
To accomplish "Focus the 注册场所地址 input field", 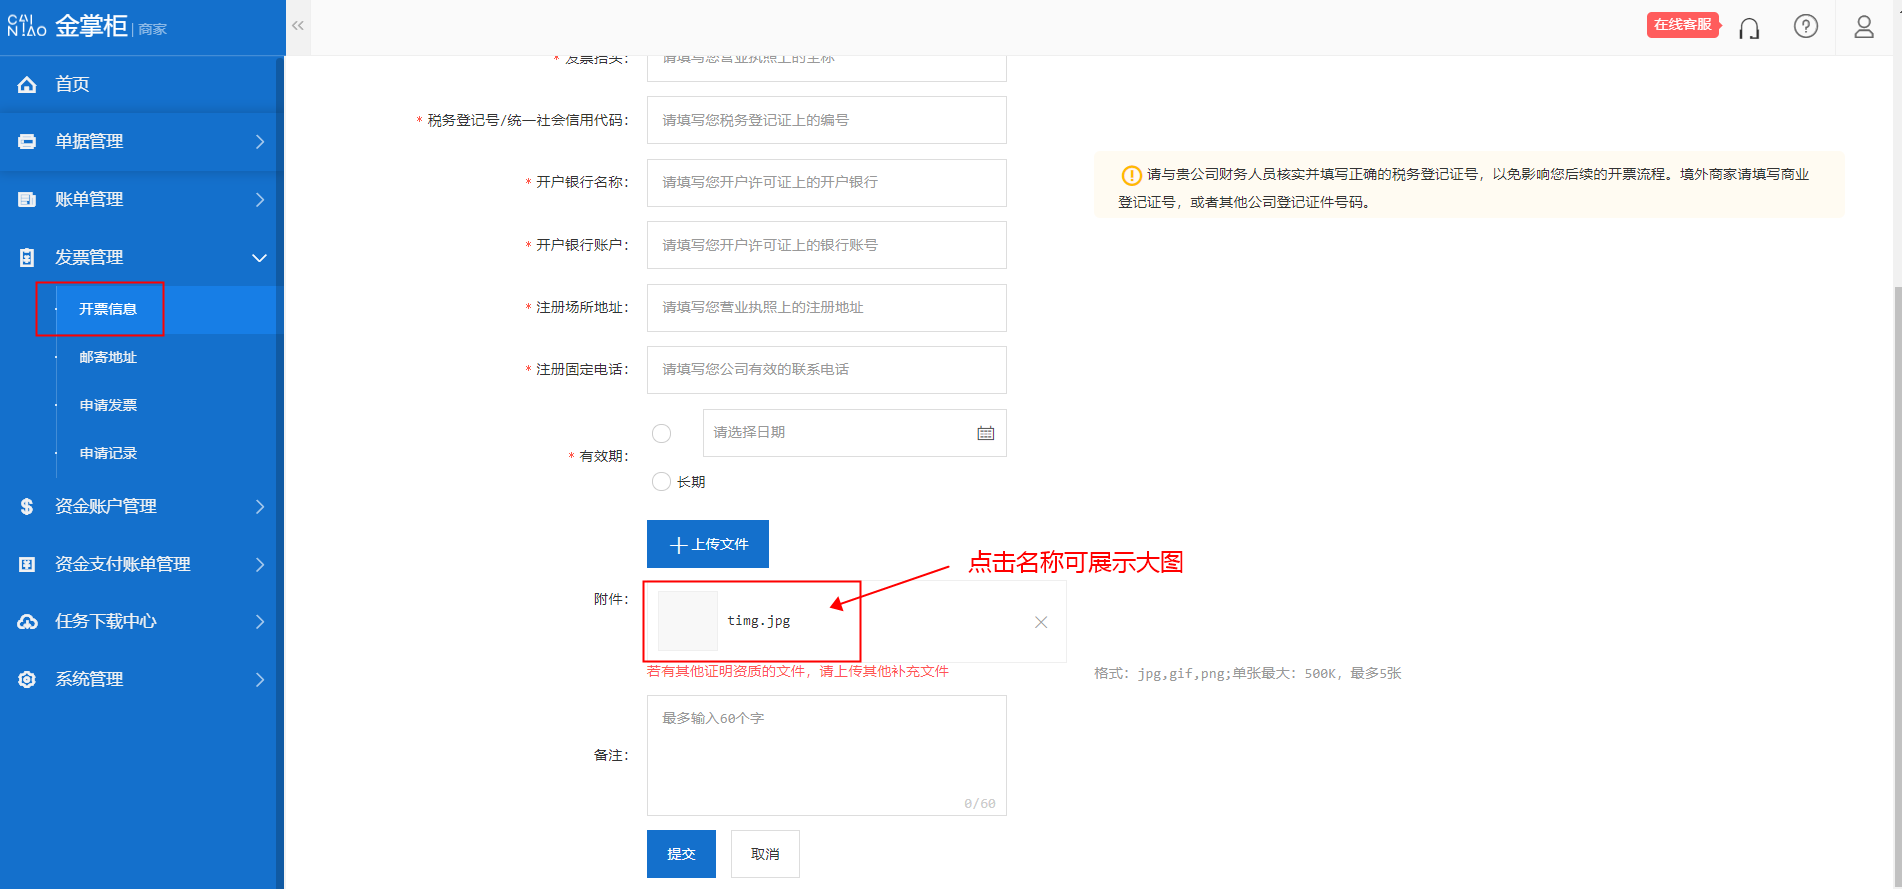I will click(827, 308).
